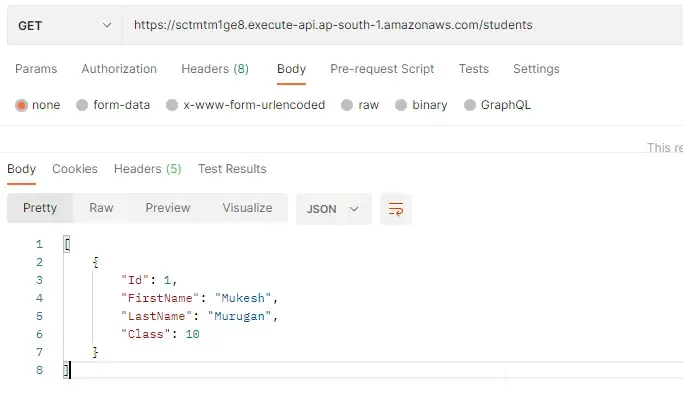Choose the Visualize response view
The image size is (683, 409).
[247, 208]
